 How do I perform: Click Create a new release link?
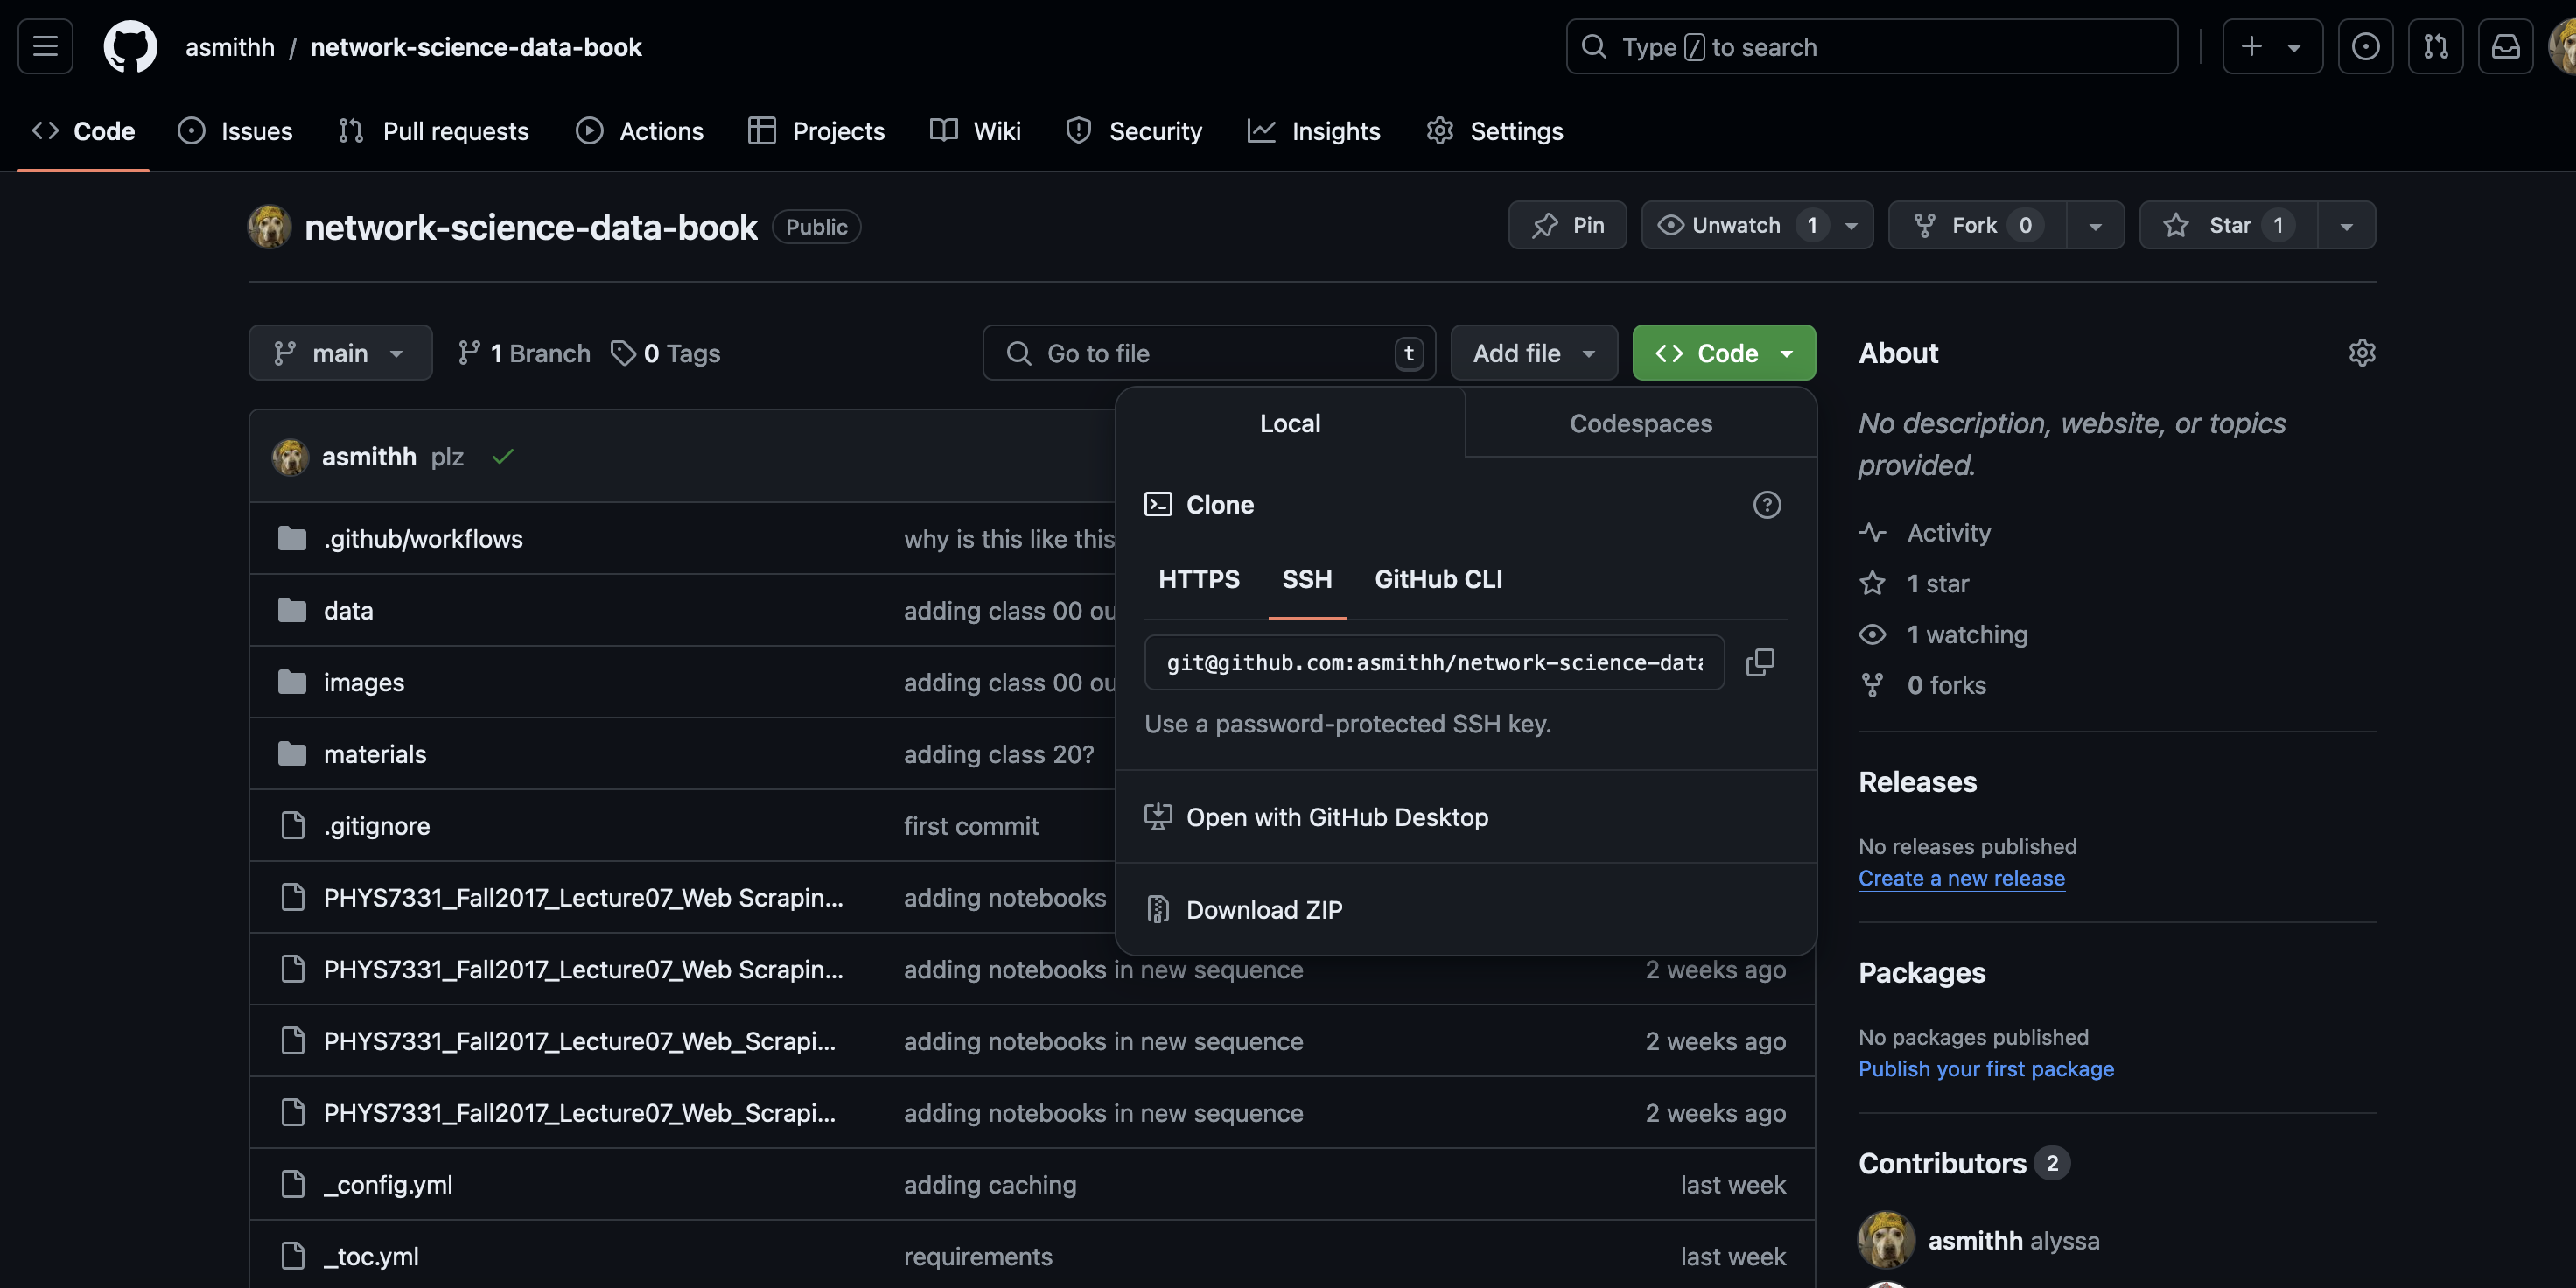(1961, 878)
